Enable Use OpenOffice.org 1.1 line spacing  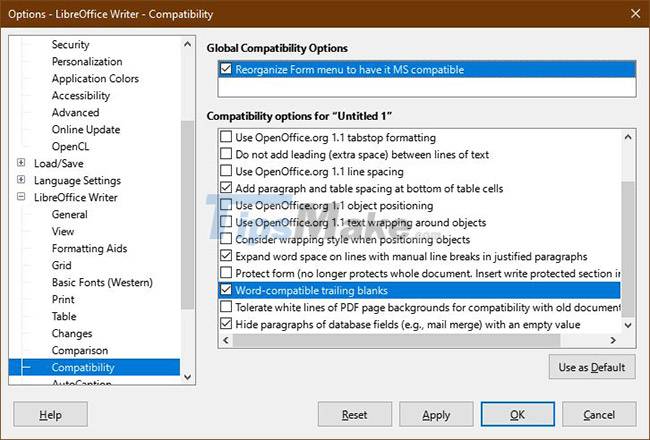click(x=226, y=171)
